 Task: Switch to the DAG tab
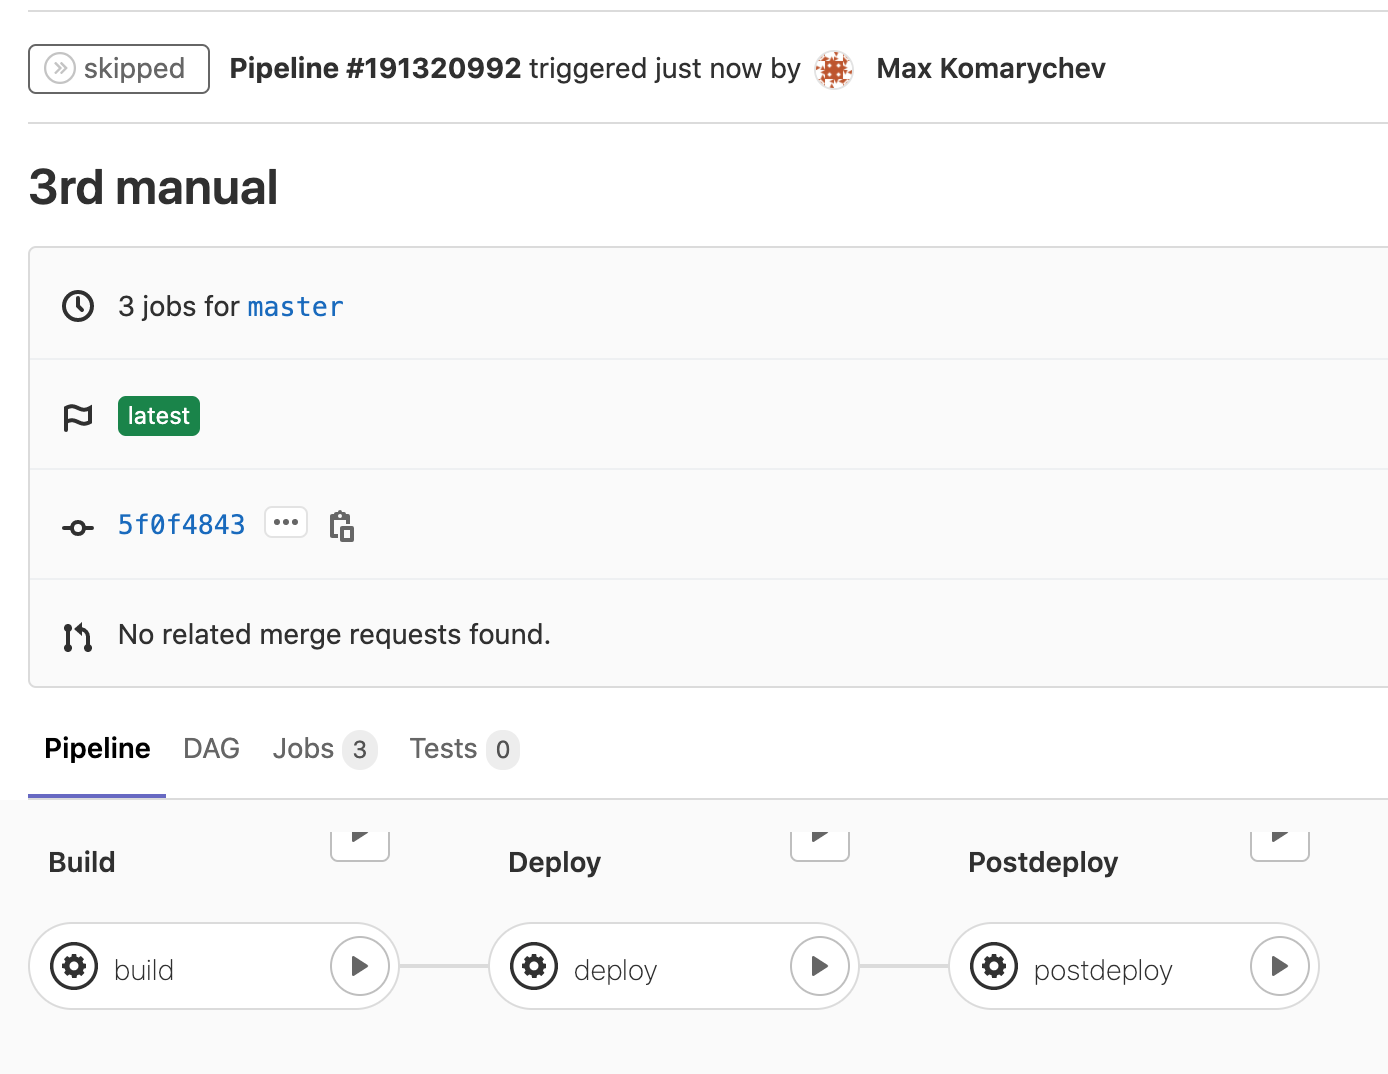[x=211, y=749]
